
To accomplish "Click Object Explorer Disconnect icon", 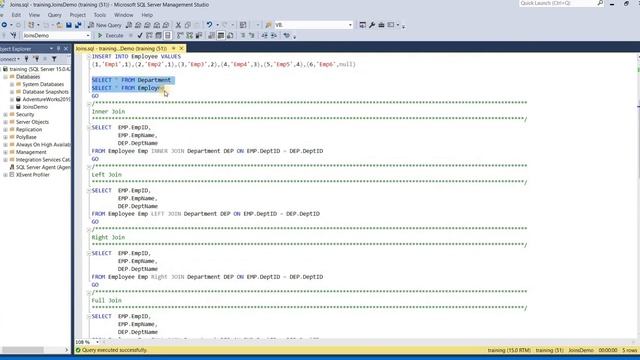I will [x=36, y=59].
